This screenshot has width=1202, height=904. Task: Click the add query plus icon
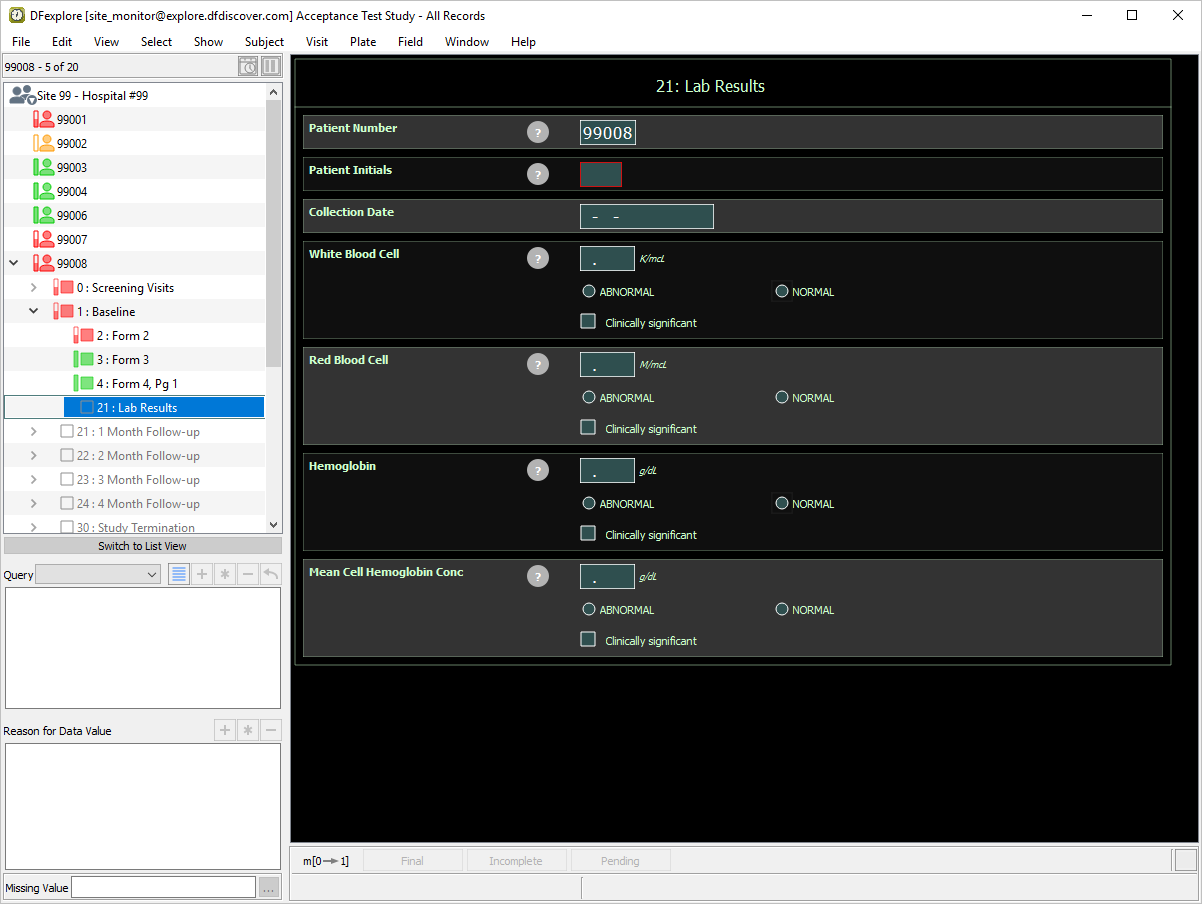click(202, 574)
